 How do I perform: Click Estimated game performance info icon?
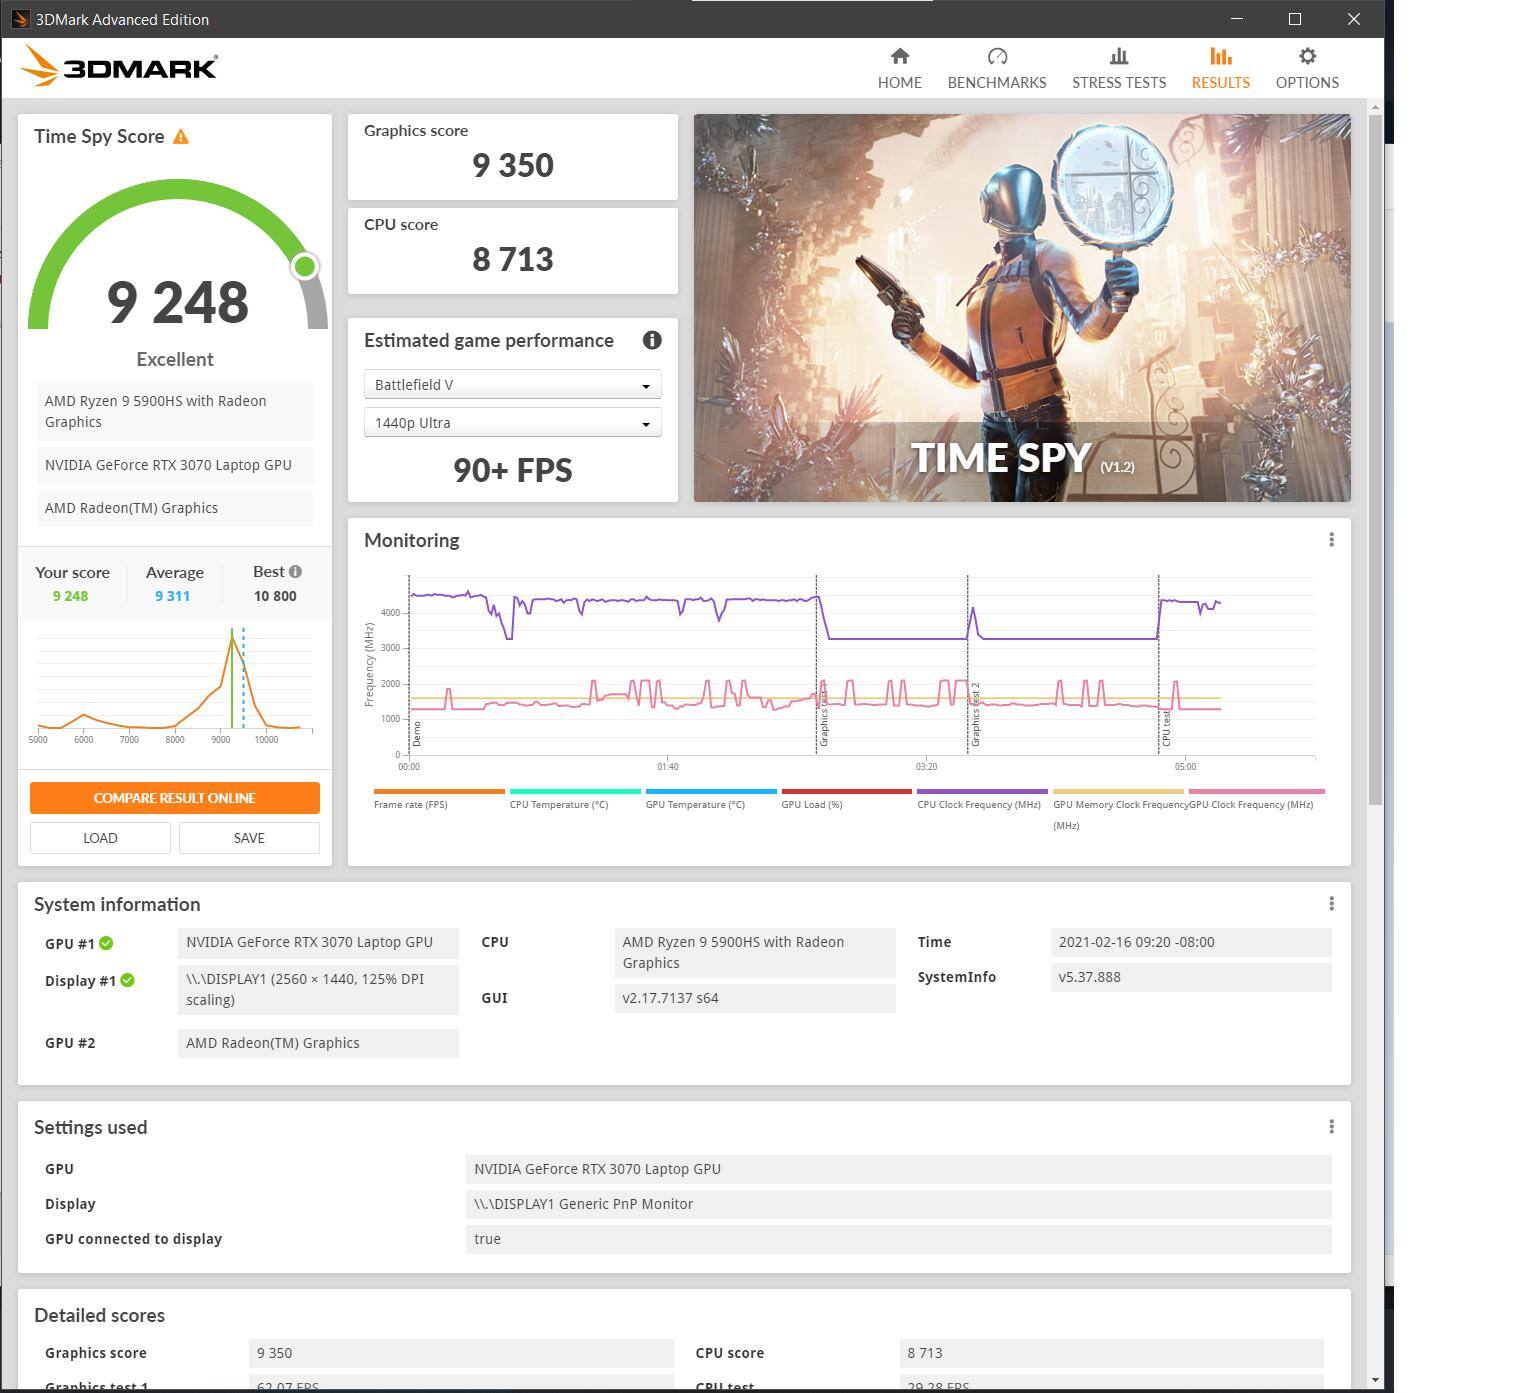point(652,340)
